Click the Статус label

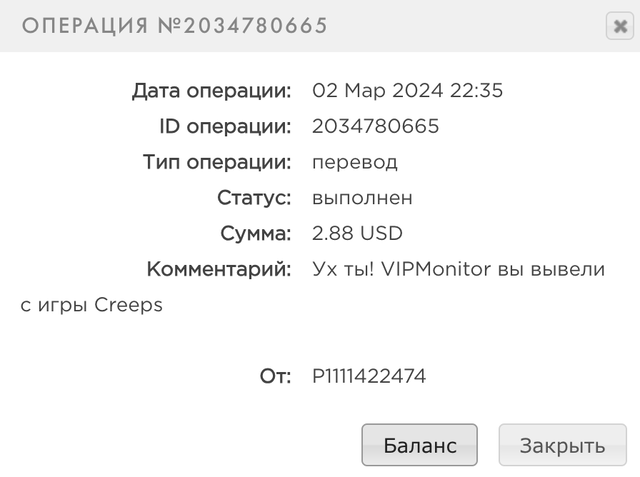coord(254,198)
